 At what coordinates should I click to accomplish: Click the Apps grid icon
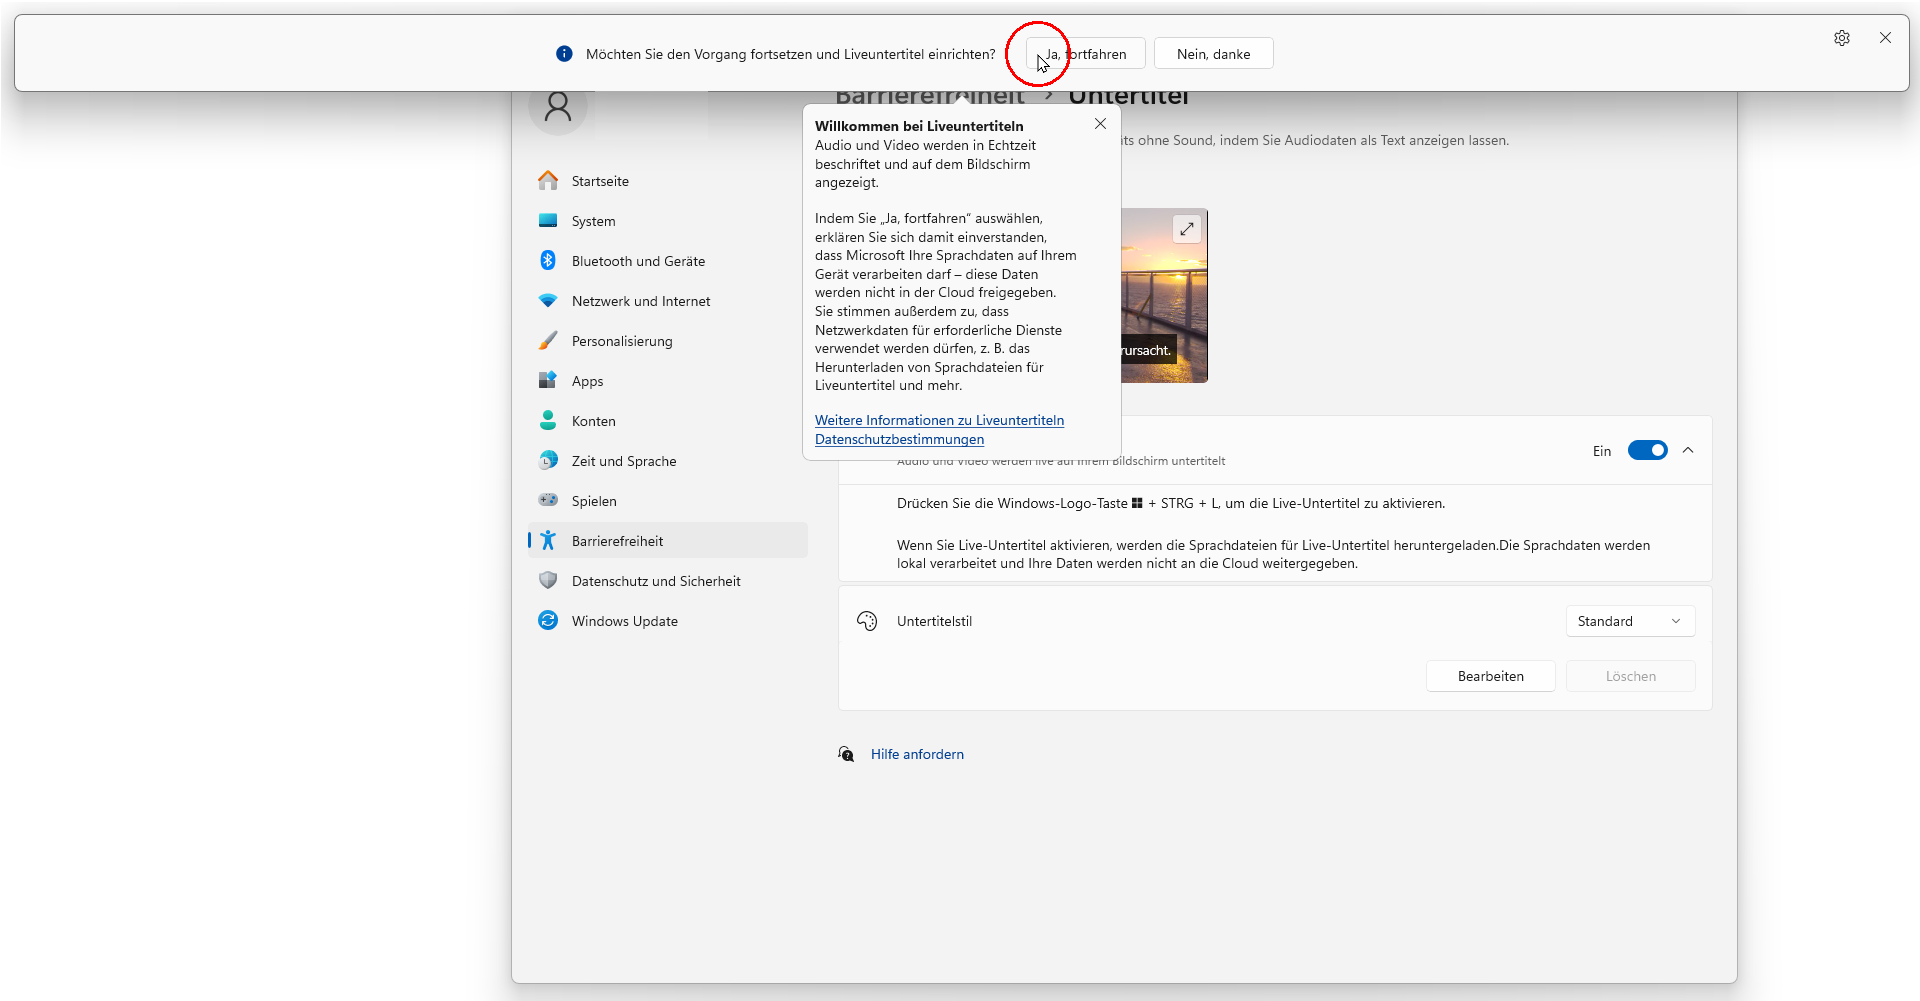coord(548,380)
